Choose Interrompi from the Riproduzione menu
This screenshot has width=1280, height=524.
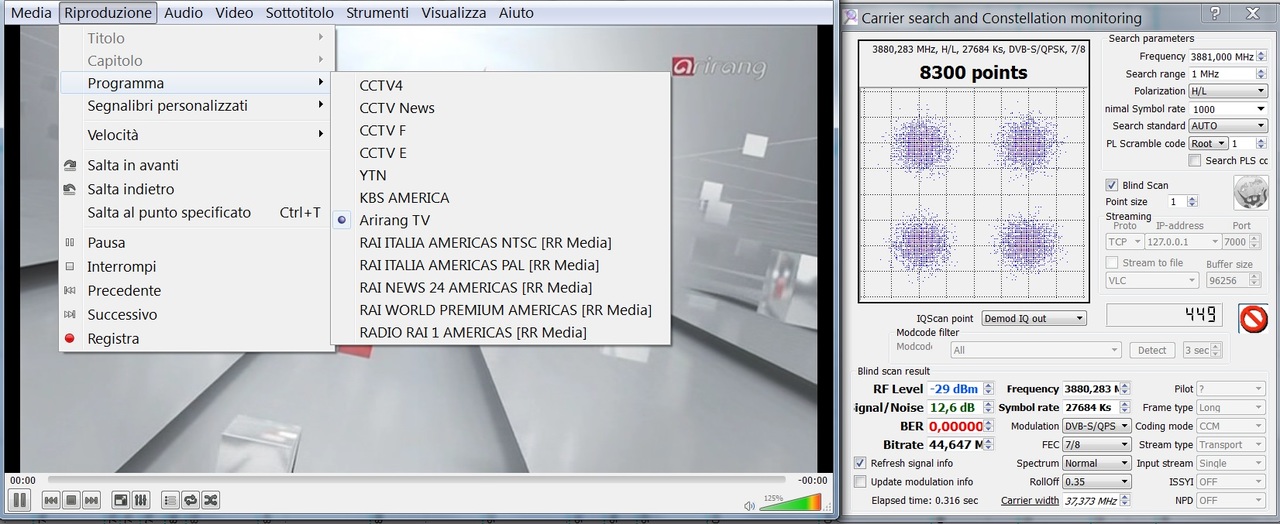coord(195,266)
